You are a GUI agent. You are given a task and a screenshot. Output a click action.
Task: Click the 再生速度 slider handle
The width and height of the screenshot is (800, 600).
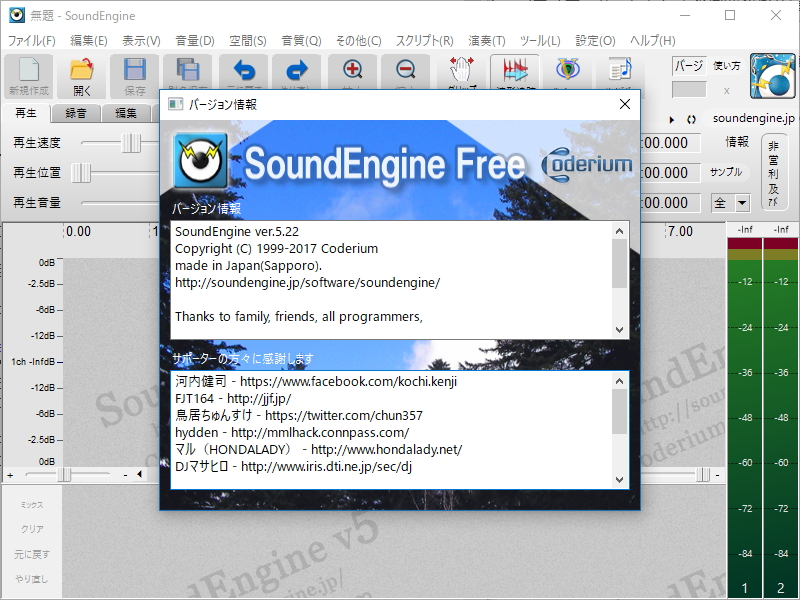[131, 143]
